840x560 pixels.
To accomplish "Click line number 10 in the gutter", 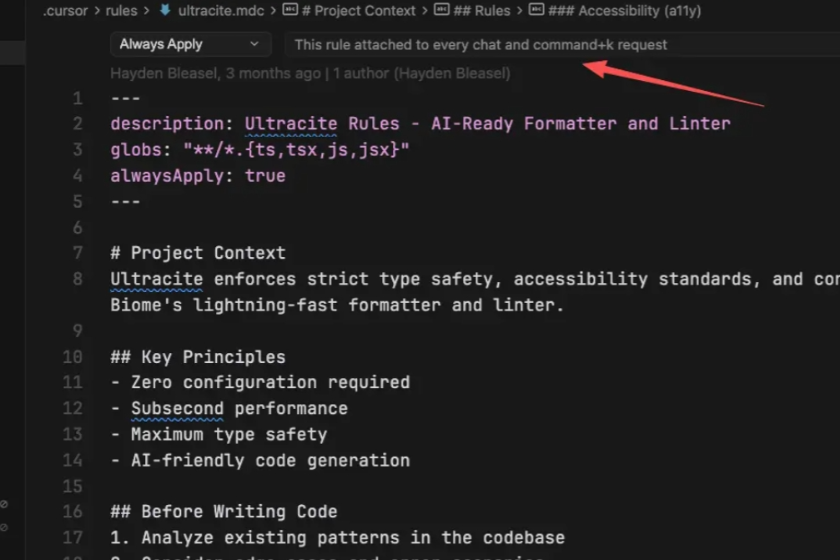I will pos(72,357).
